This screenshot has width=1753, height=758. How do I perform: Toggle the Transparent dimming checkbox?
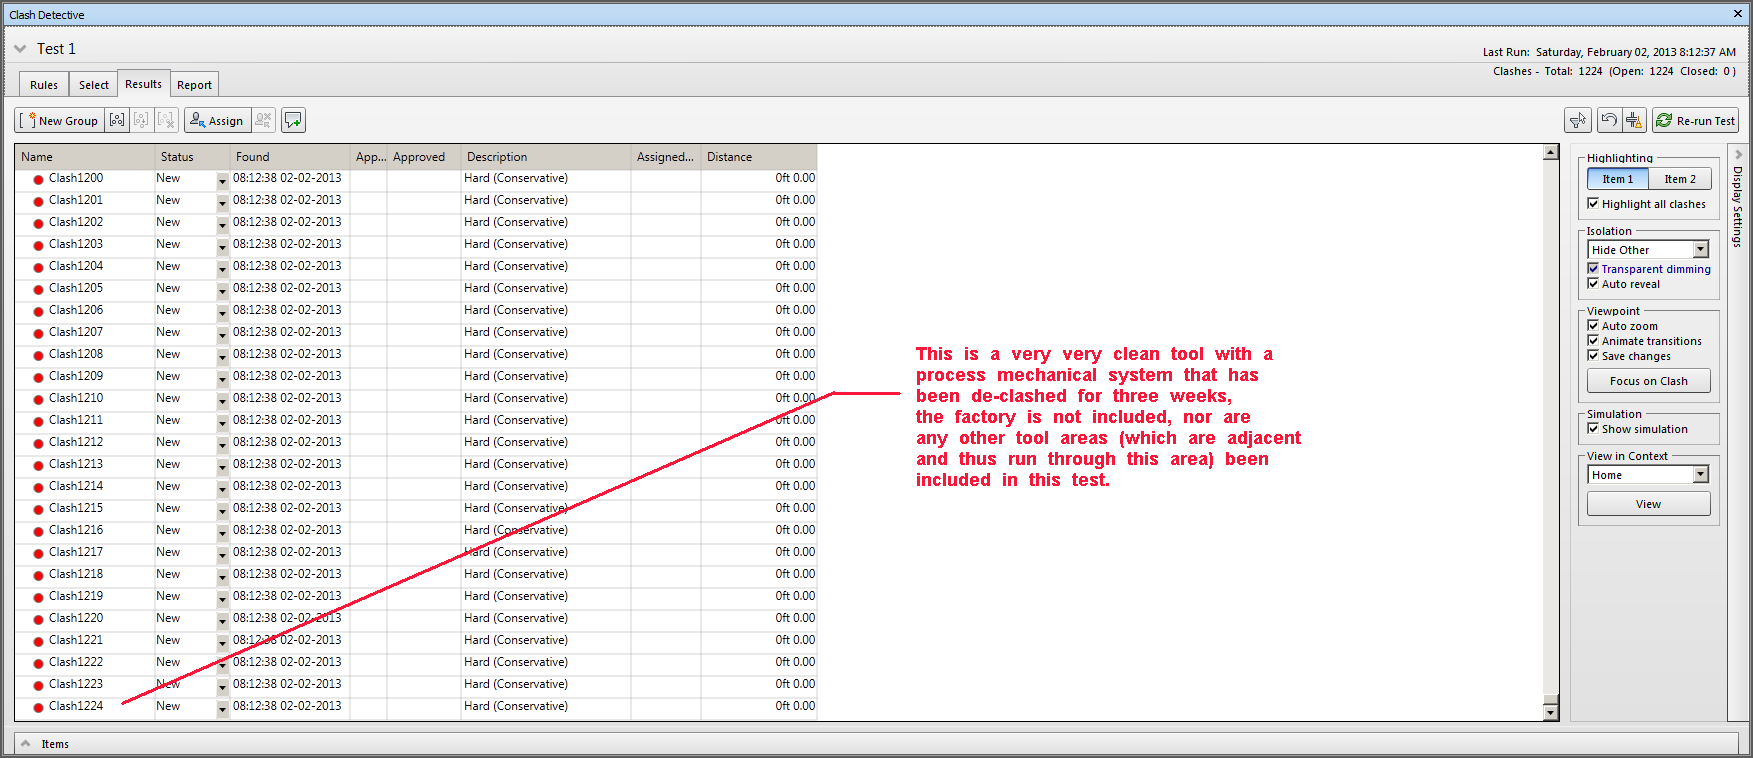pos(1593,269)
